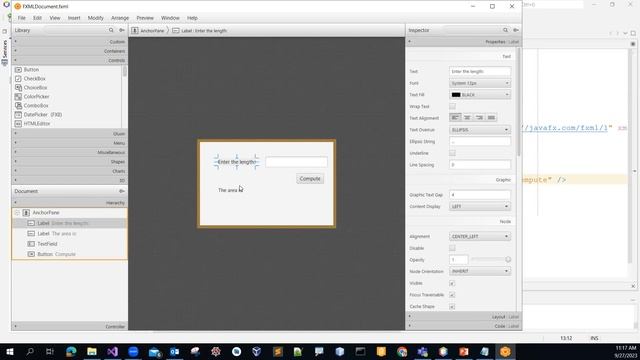Open the Text Overrun dropdown
This screenshot has width=640, height=360.
480,130
